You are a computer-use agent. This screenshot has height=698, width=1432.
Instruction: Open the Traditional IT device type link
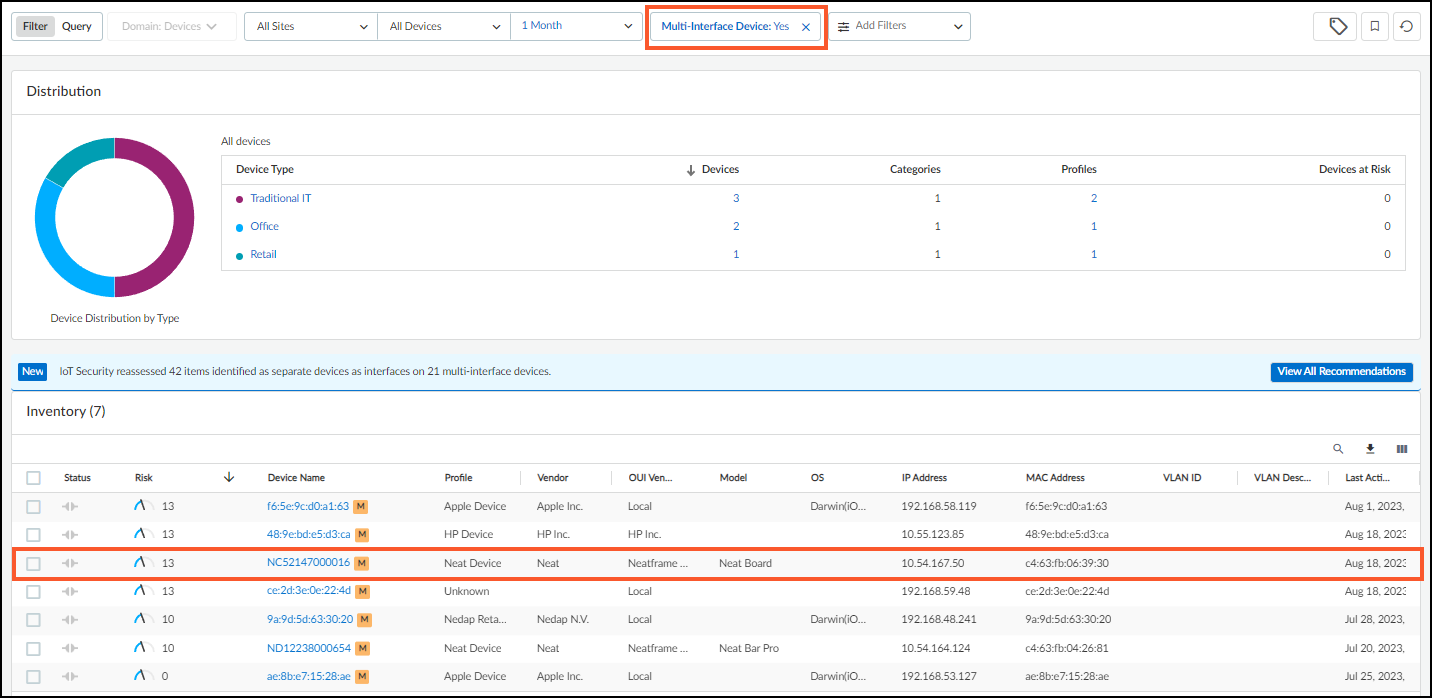coord(280,198)
